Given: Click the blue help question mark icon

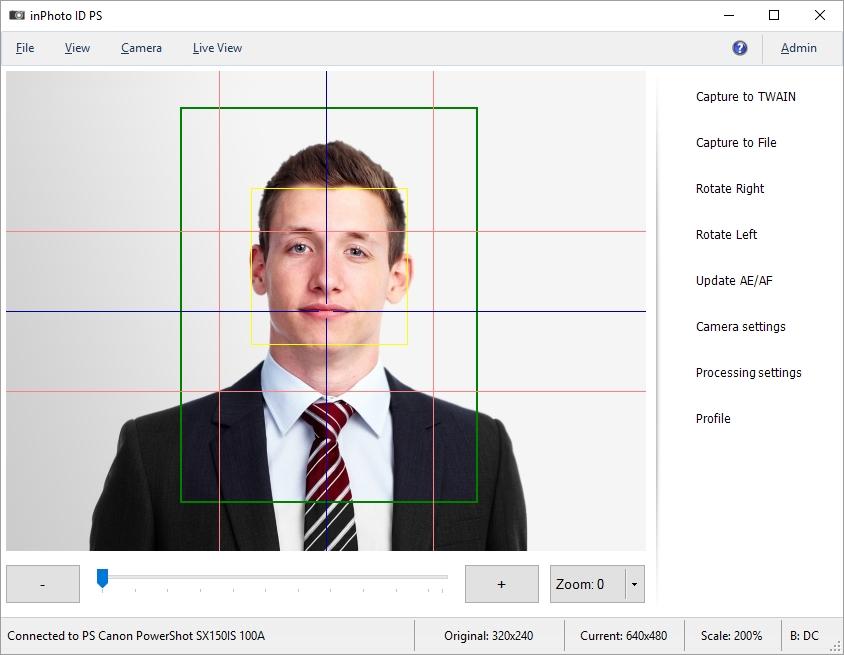Looking at the screenshot, I should 740,48.
